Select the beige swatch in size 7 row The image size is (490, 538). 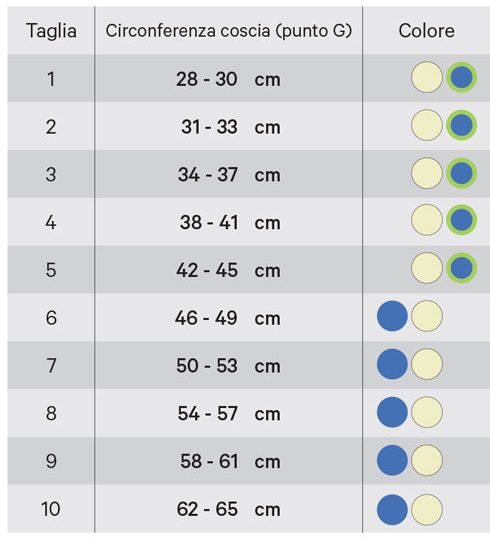coord(427,364)
